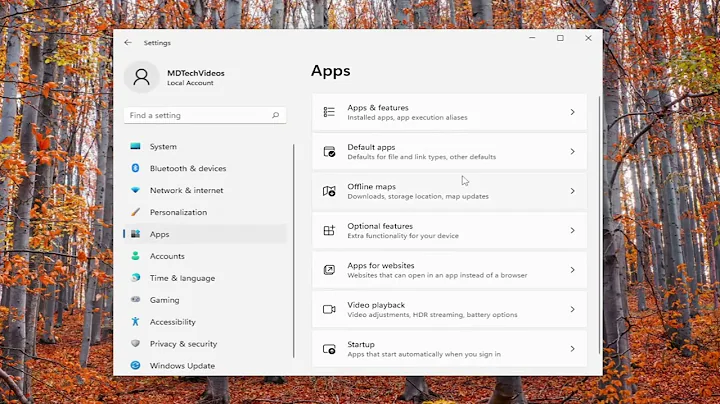Click the Startup icon
The height and width of the screenshot is (404, 720).
coord(329,349)
